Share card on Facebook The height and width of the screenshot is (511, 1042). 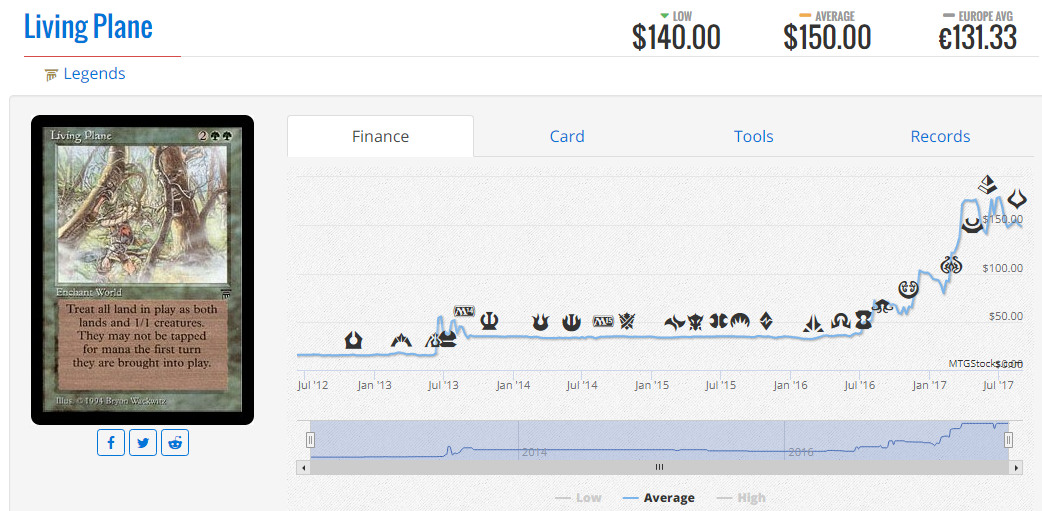[111, 443]
